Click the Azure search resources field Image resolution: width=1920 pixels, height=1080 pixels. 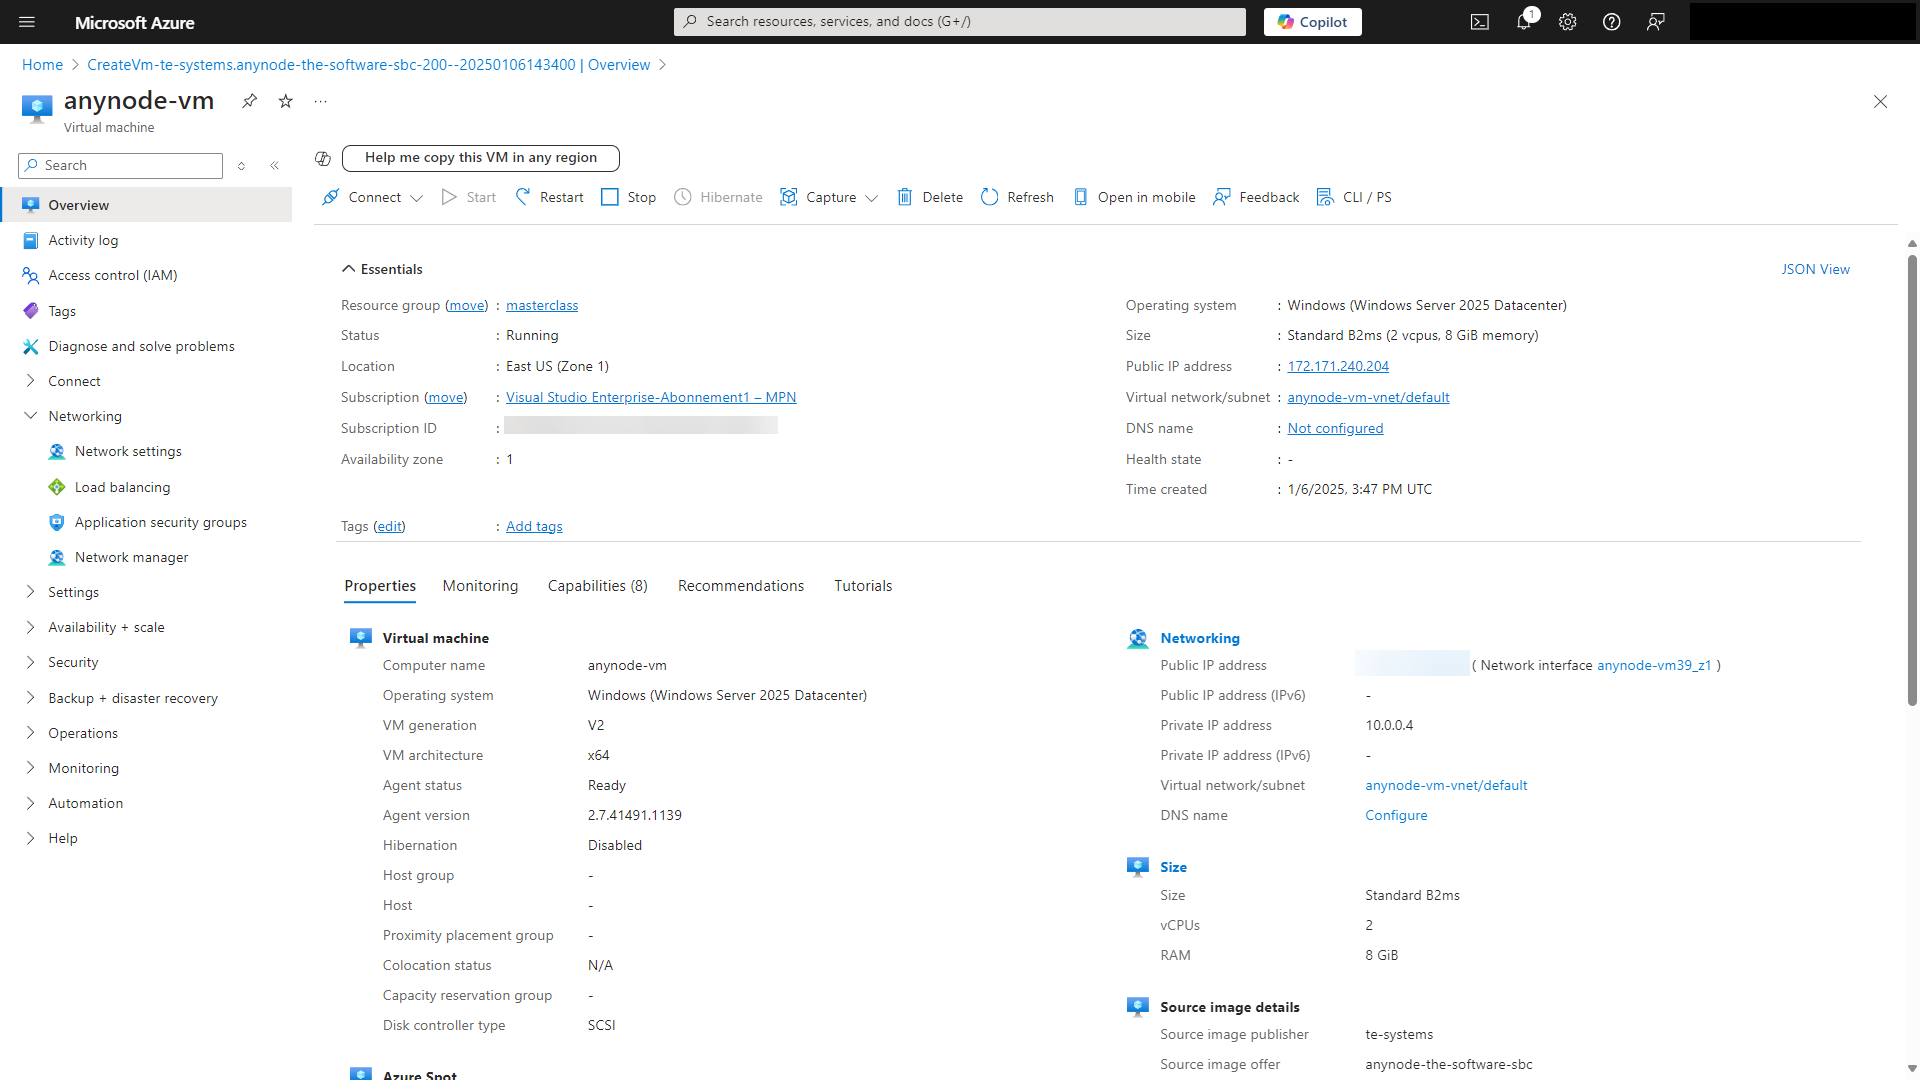pyautogui.click(x=958, y=21)
